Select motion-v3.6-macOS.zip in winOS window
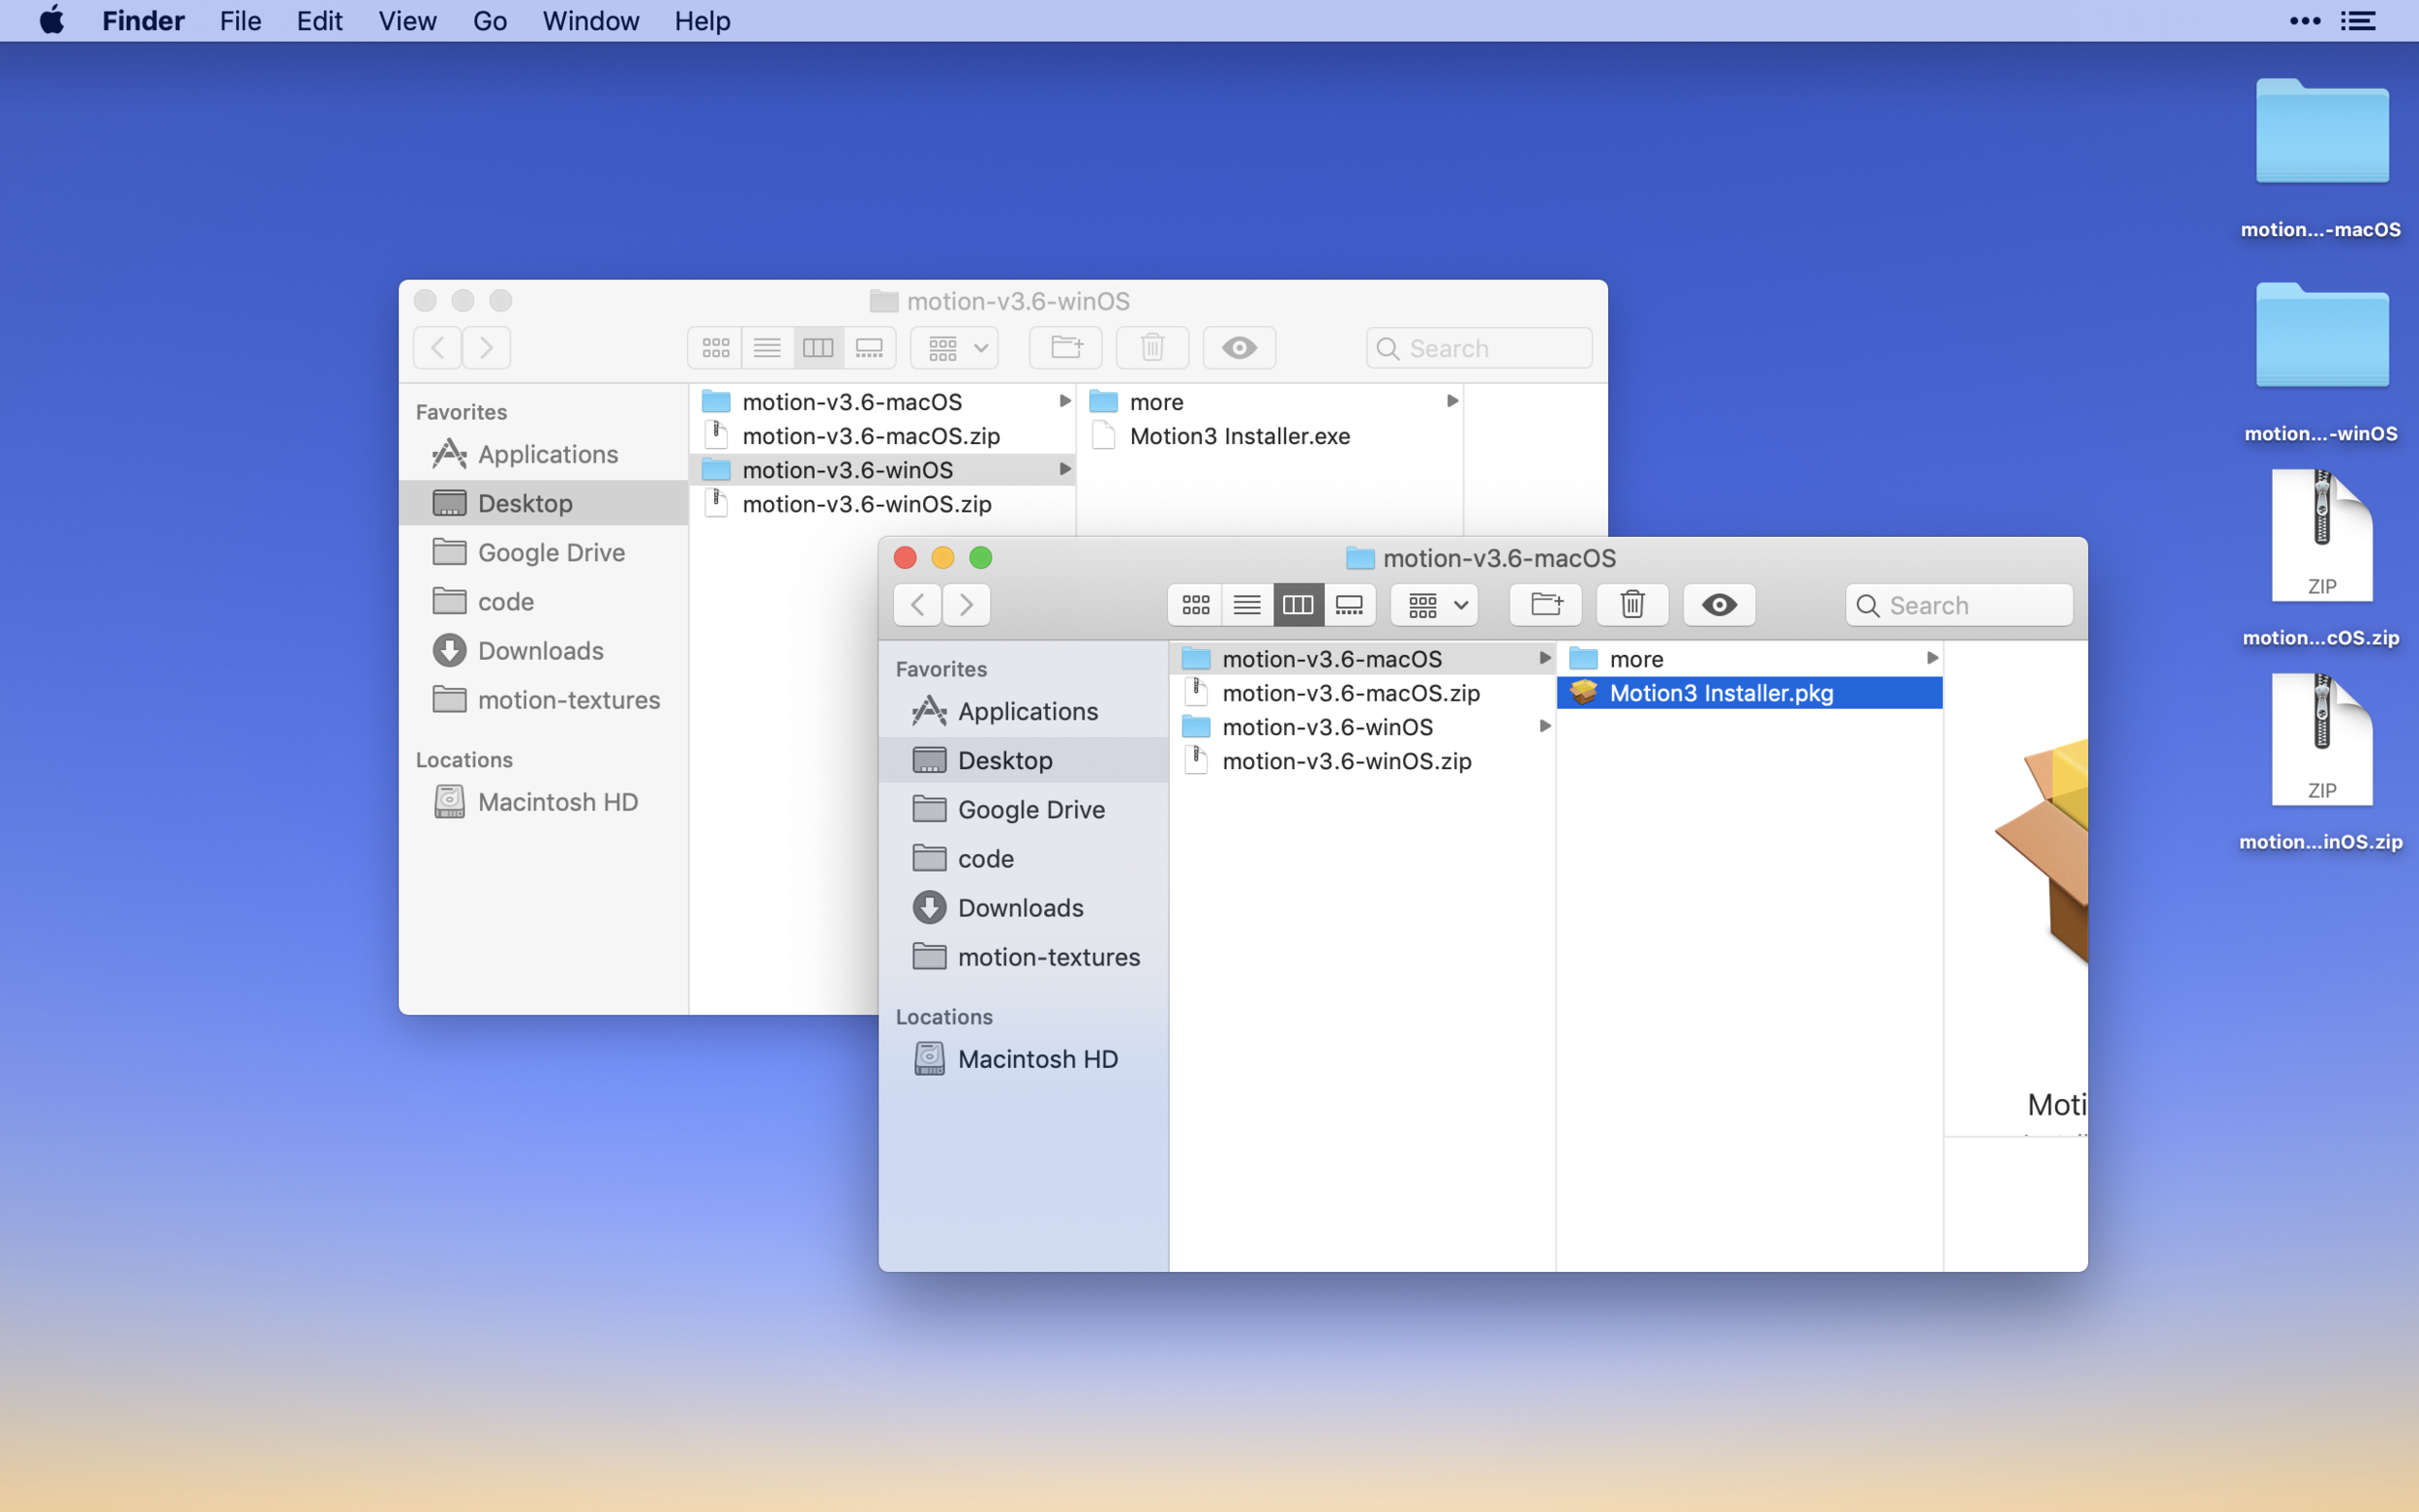 [x=881, y=435]
